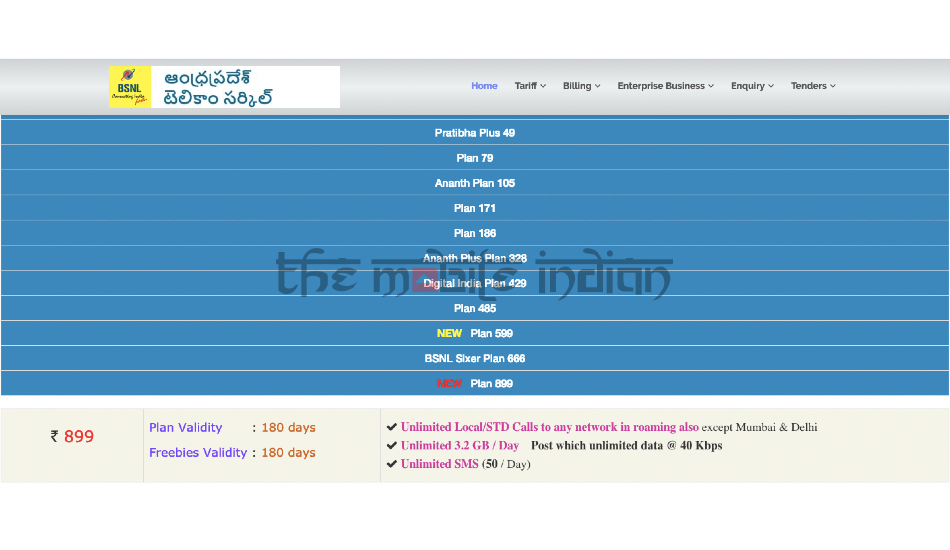Select the Plan 79 row
The width and height of the screenshot is (950, 550).
point(475,158)
